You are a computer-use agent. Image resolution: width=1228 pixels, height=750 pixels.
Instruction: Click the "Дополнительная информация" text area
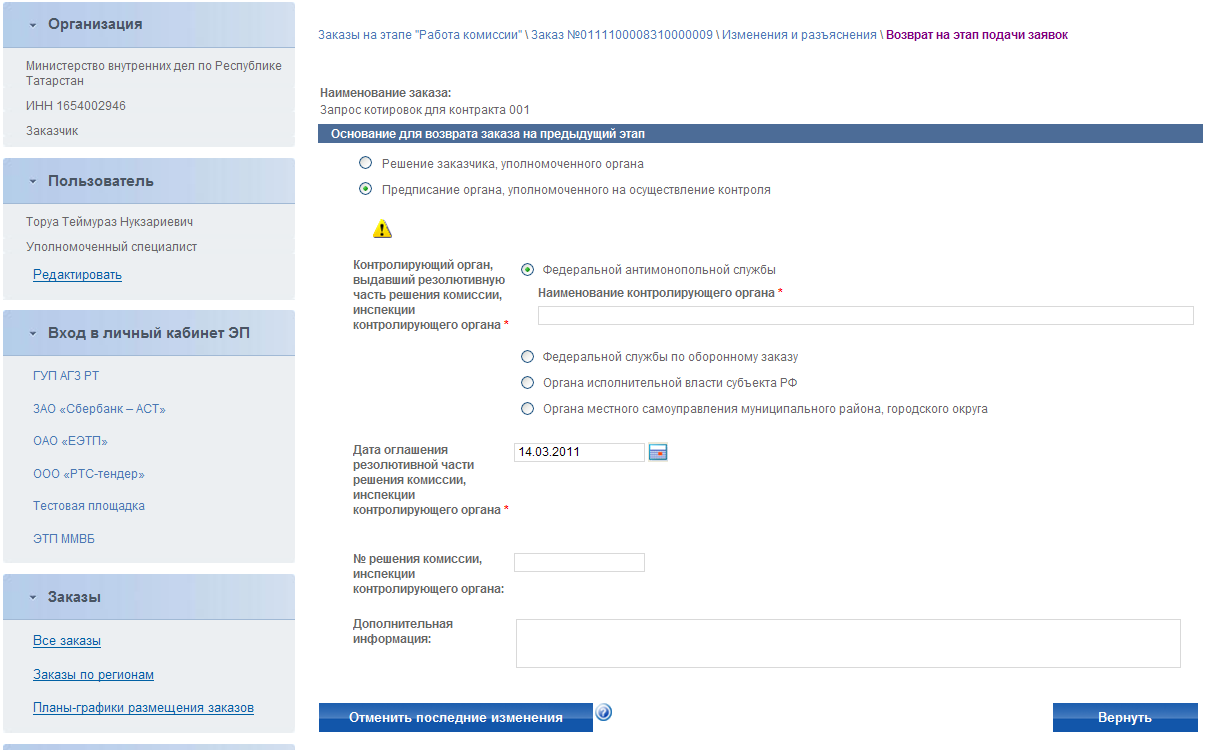pos(848,643)
